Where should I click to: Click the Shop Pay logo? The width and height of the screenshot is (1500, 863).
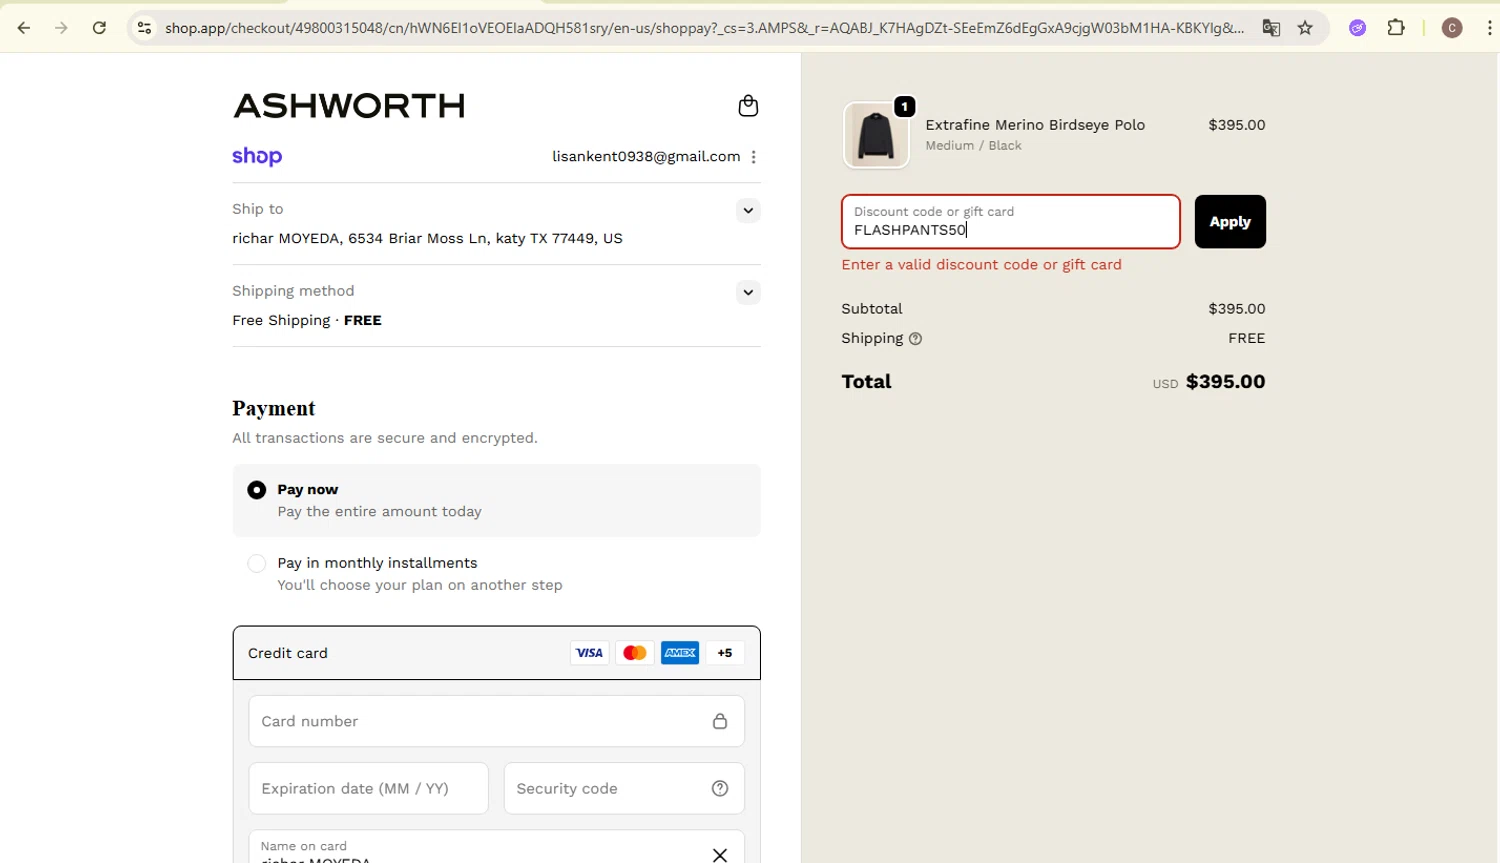coord(257,157)
